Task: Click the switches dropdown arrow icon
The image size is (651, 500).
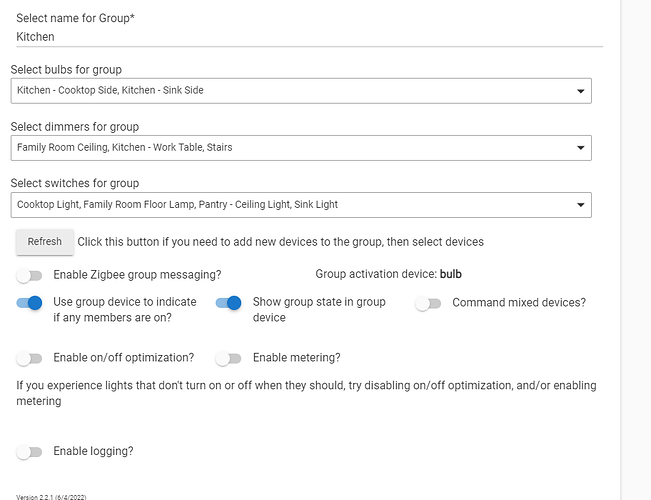Action: (x=580, y=205)
